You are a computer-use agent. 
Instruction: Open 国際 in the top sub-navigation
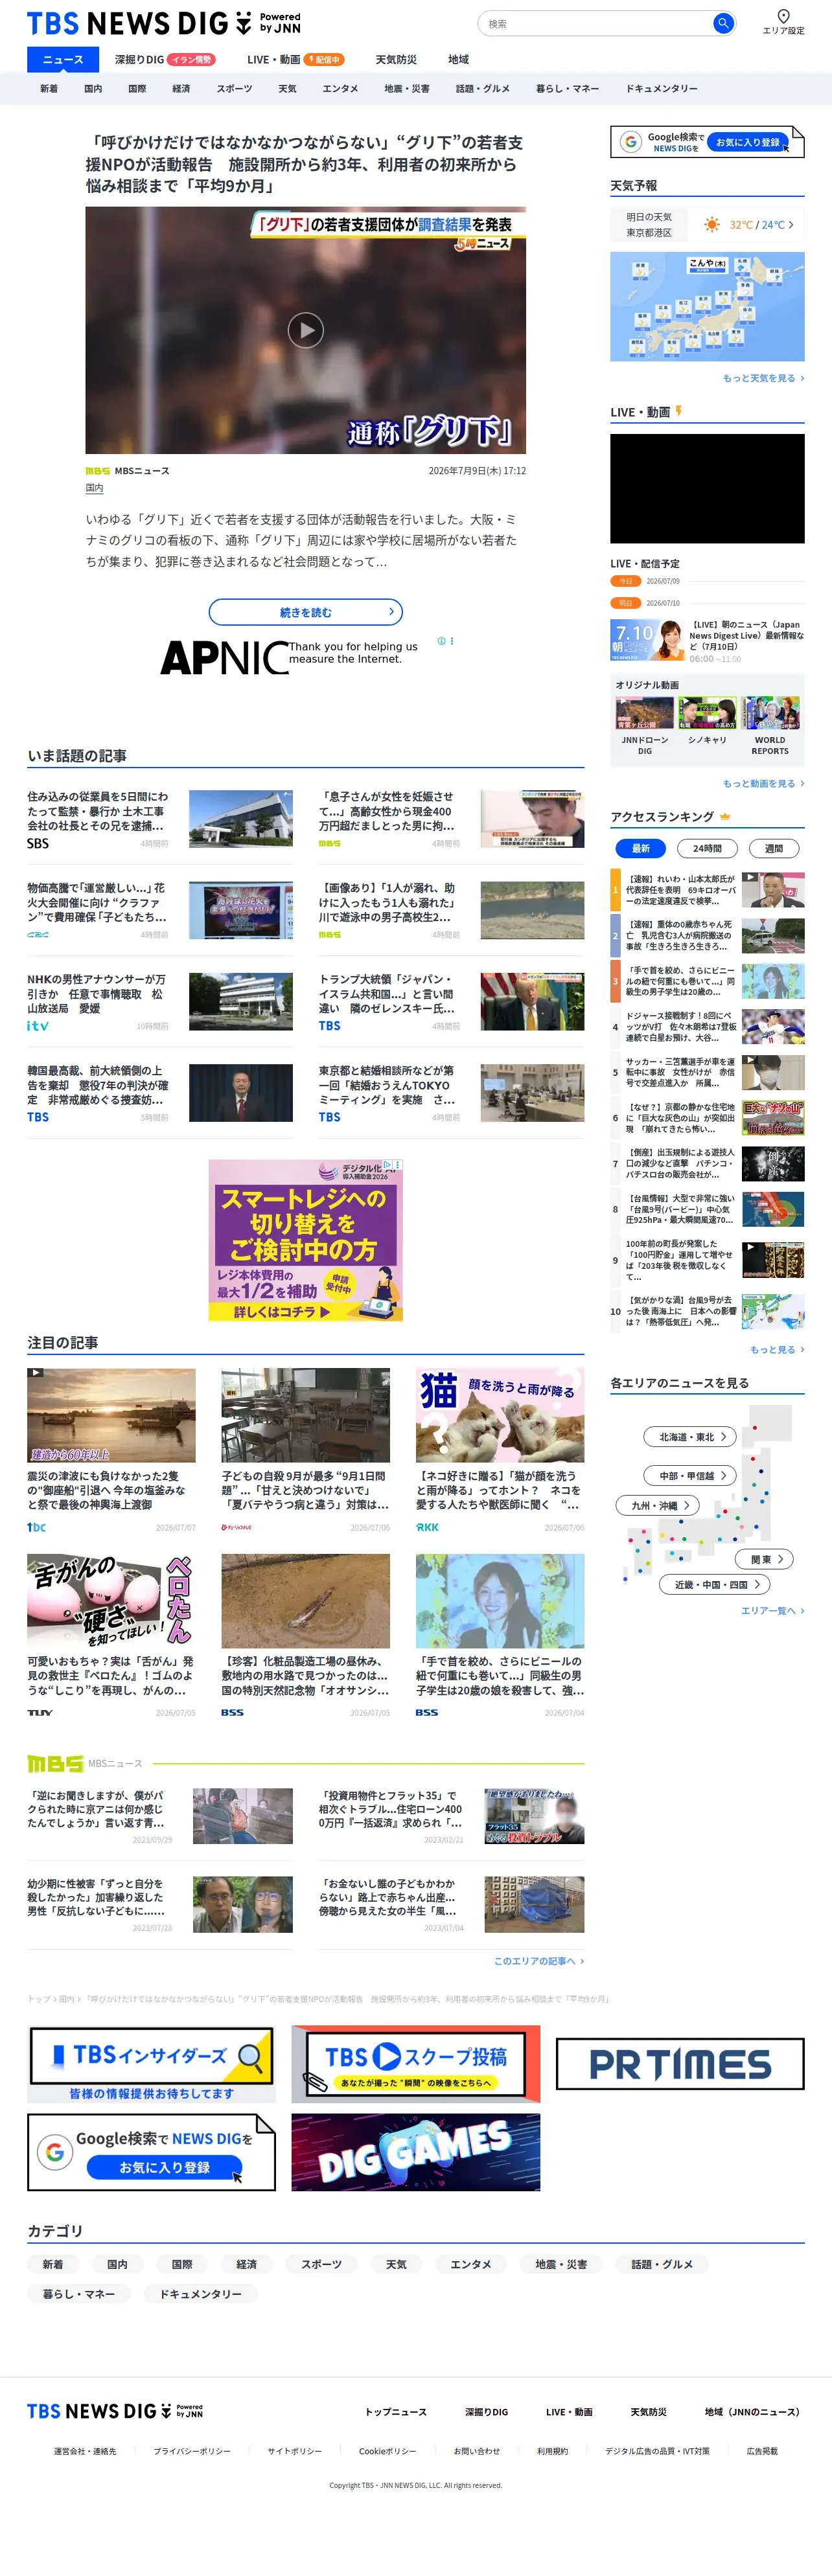tap(137, 89)
